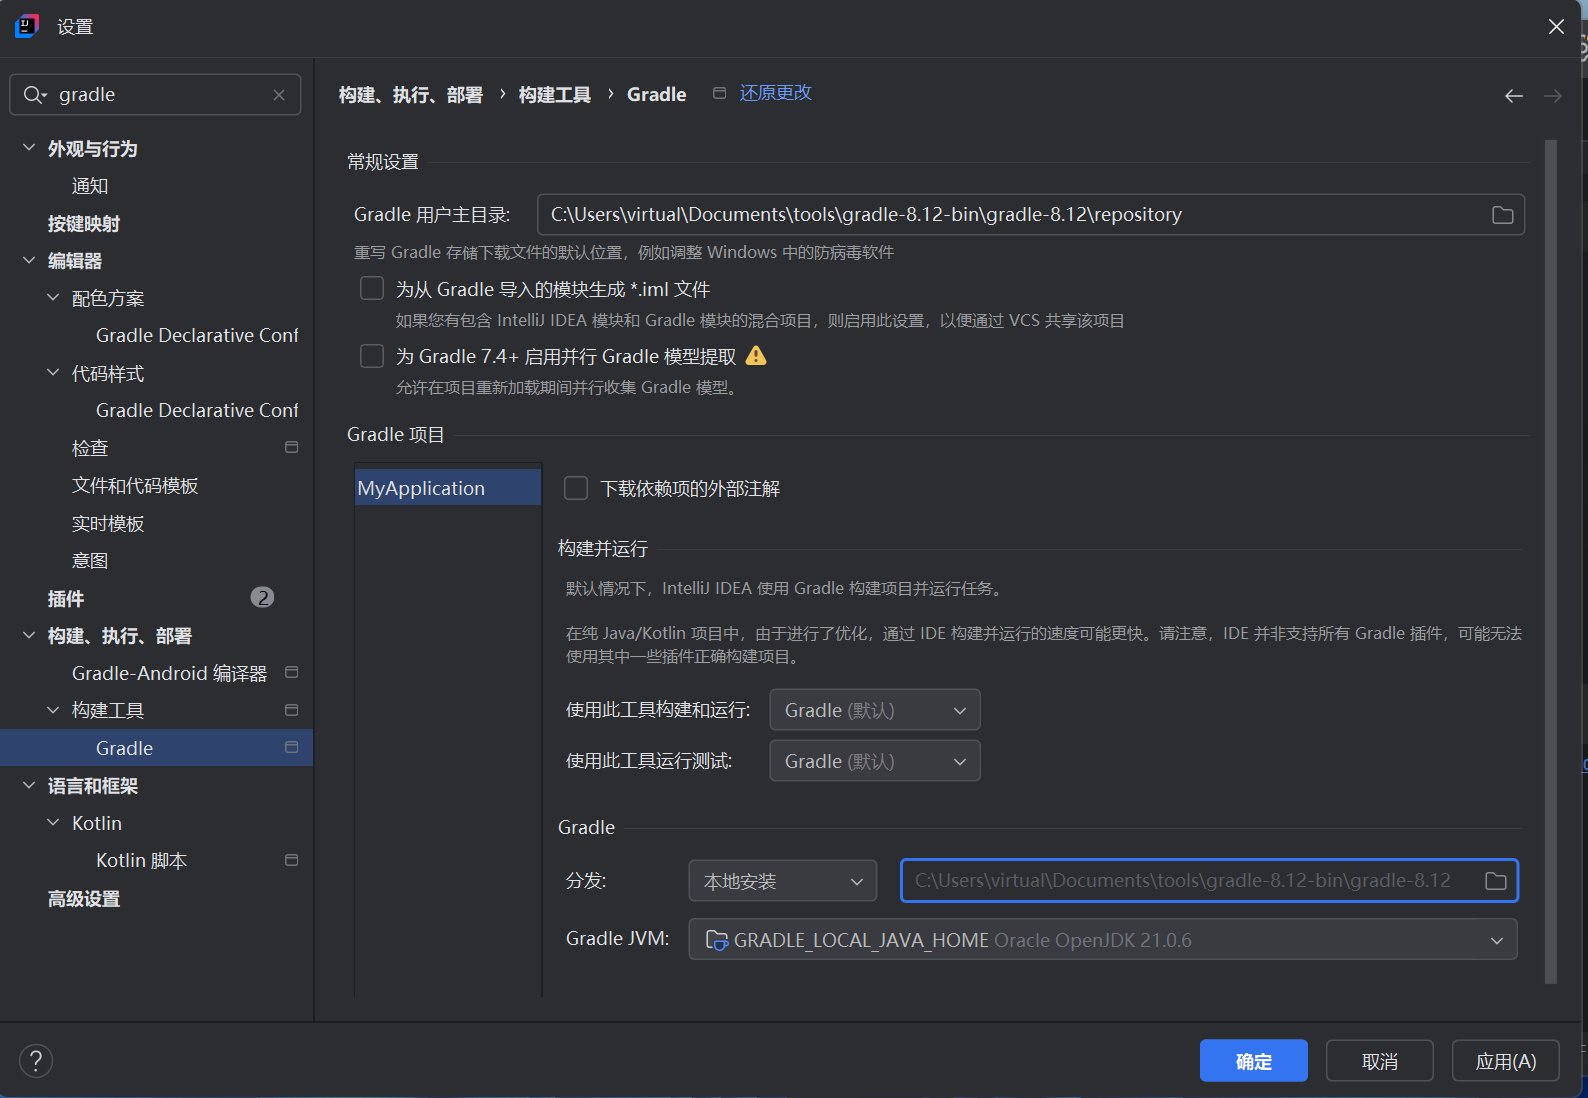Collapse the 外观与行为 tree section
The width and height of the screenshot is (1588, 1098).
29,148
